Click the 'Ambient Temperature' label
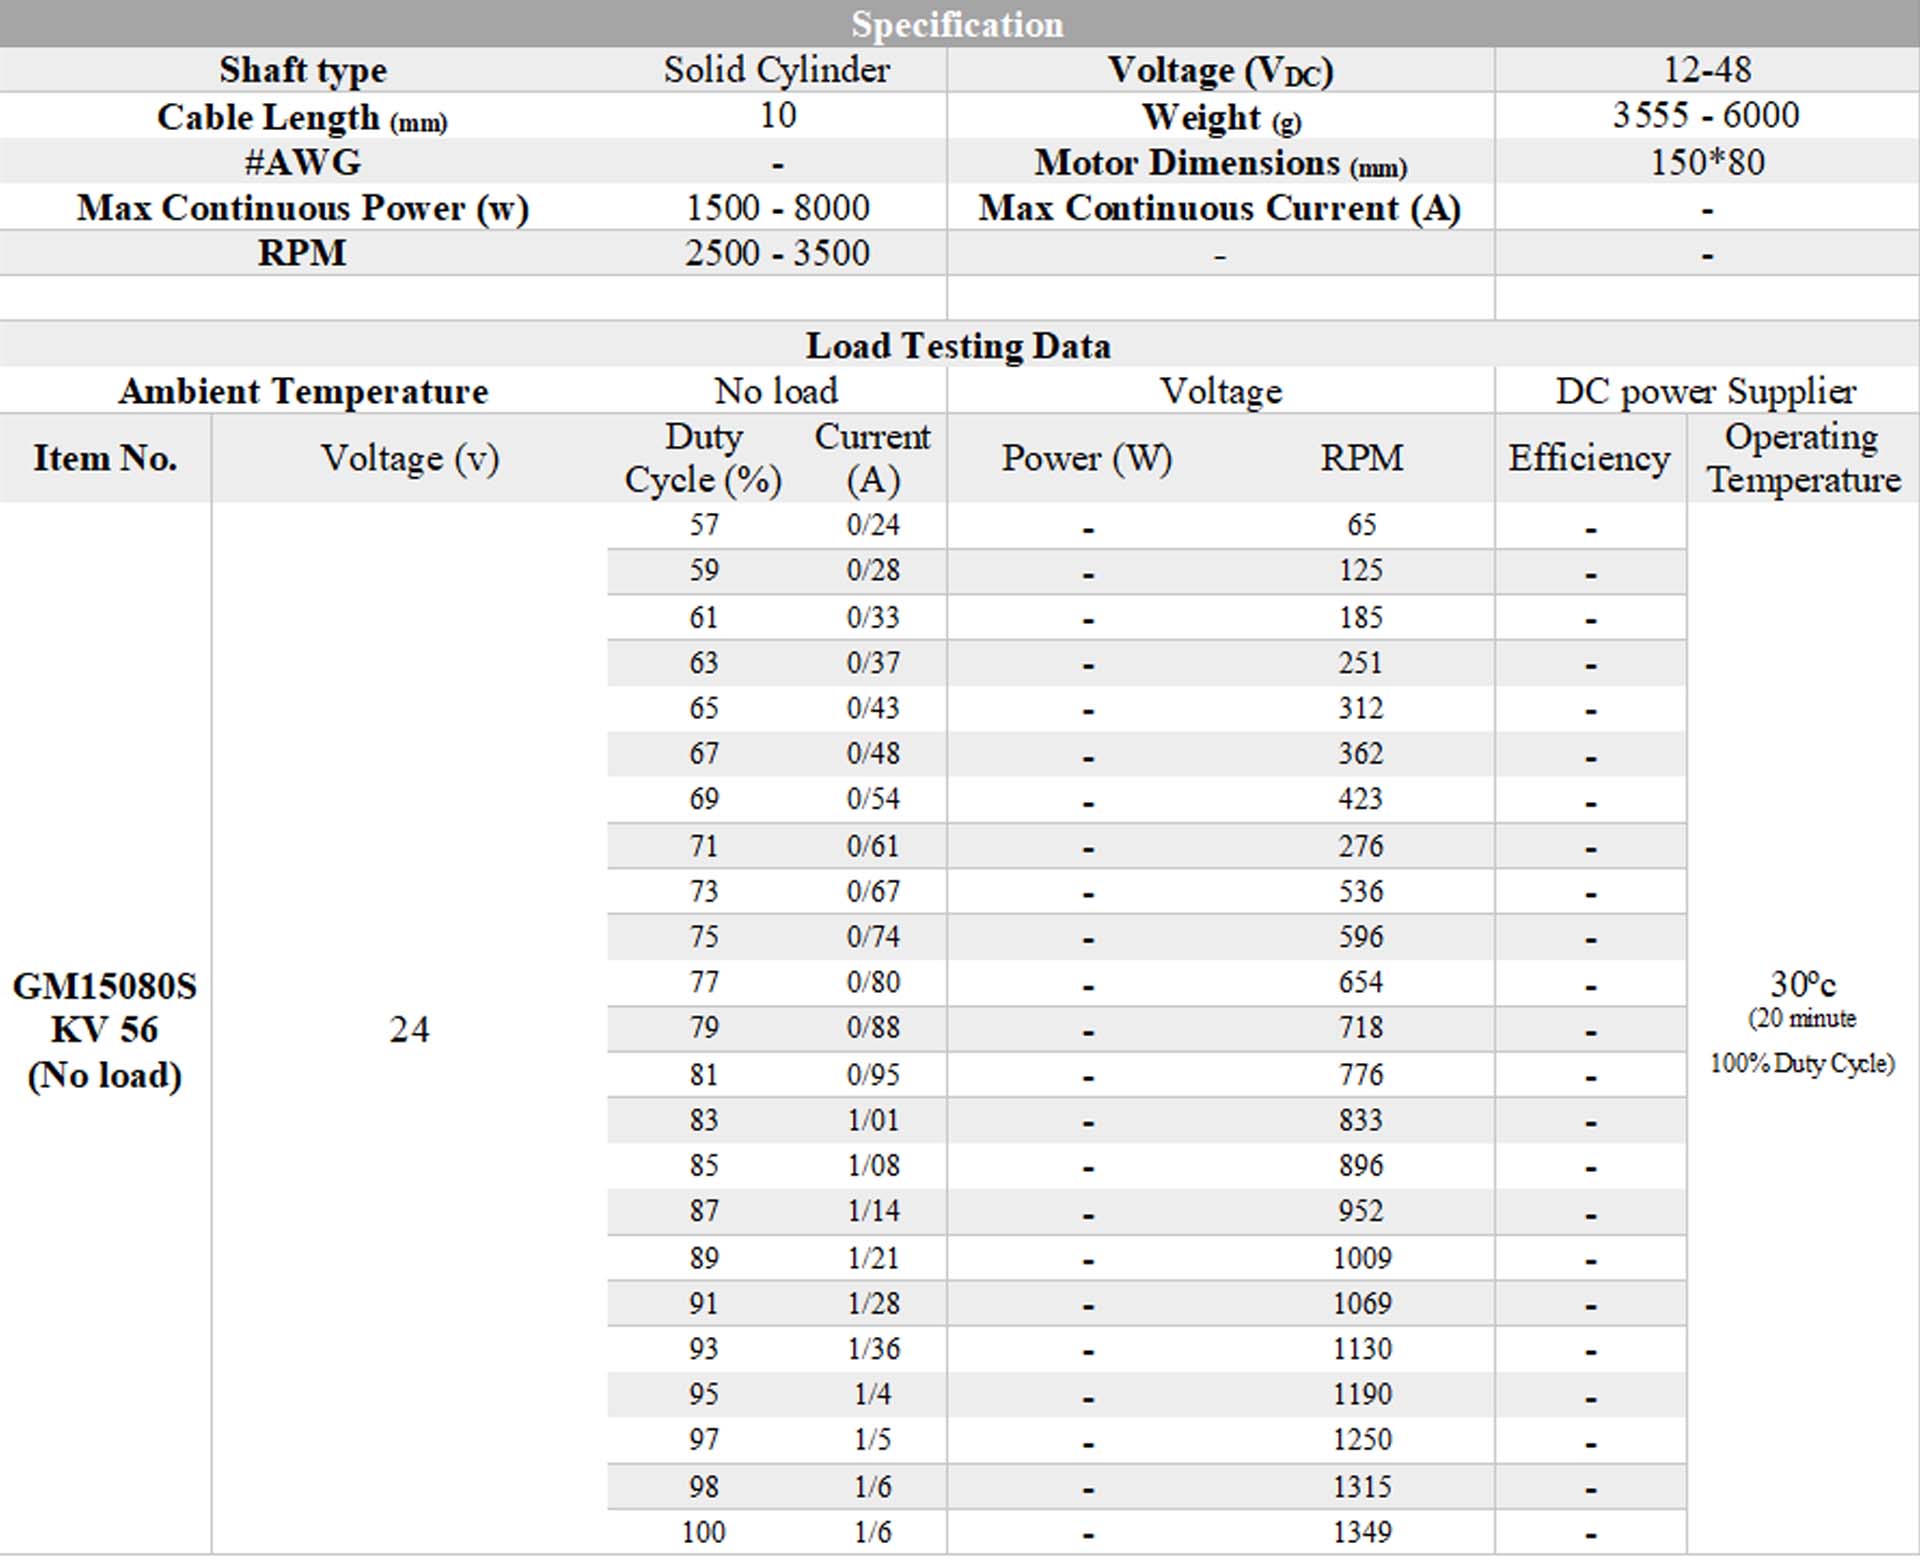Screen dimensions: 1920x1560 pos(303,391)
